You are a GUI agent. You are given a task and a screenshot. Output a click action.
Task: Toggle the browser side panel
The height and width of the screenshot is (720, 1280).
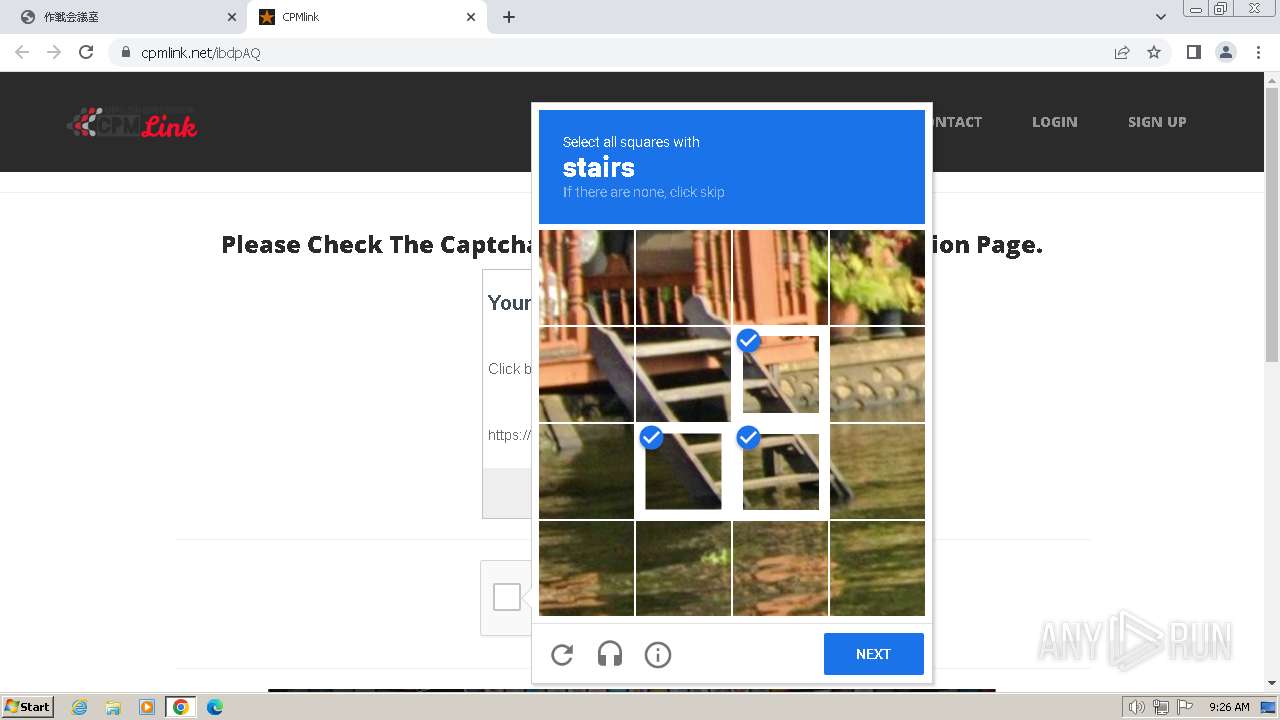coord(1193,52)
